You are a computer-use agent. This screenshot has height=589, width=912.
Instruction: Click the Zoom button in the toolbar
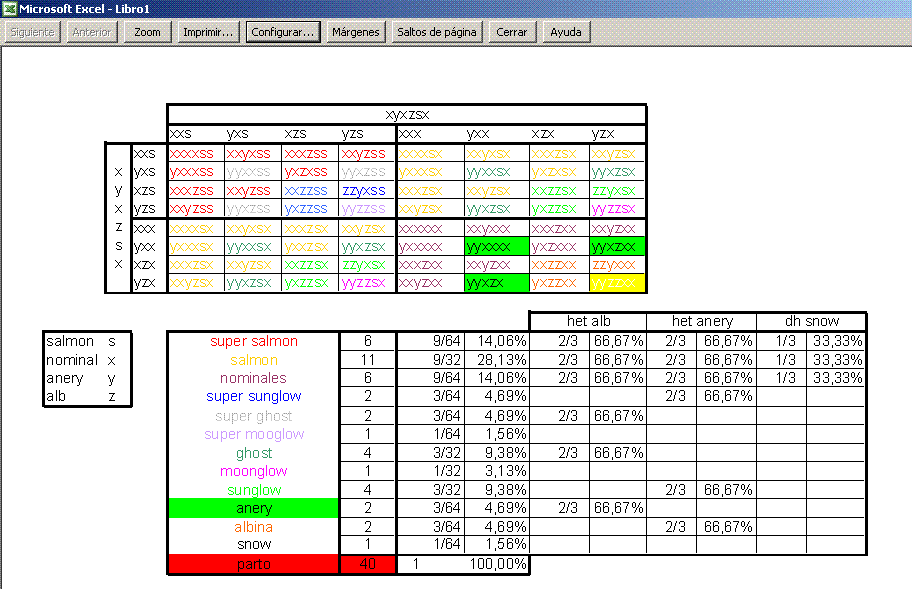click(147, 32)
